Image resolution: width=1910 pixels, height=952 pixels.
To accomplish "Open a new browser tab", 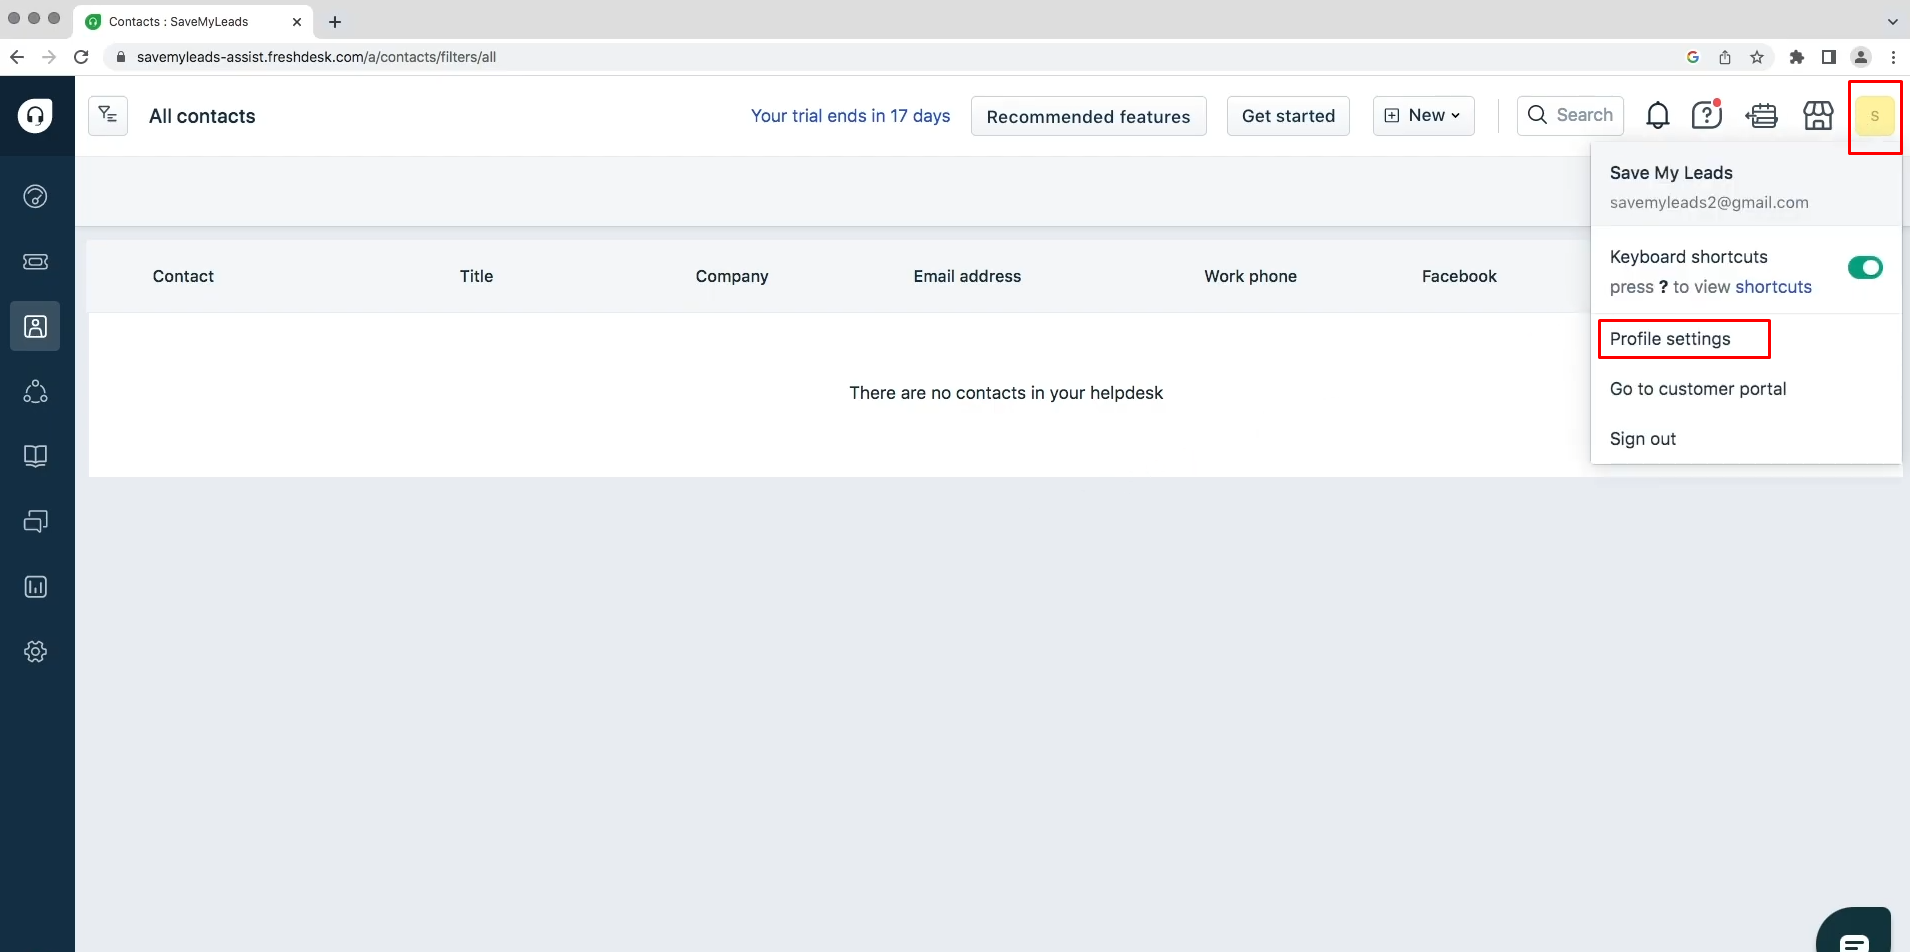I will pos(335,22).
